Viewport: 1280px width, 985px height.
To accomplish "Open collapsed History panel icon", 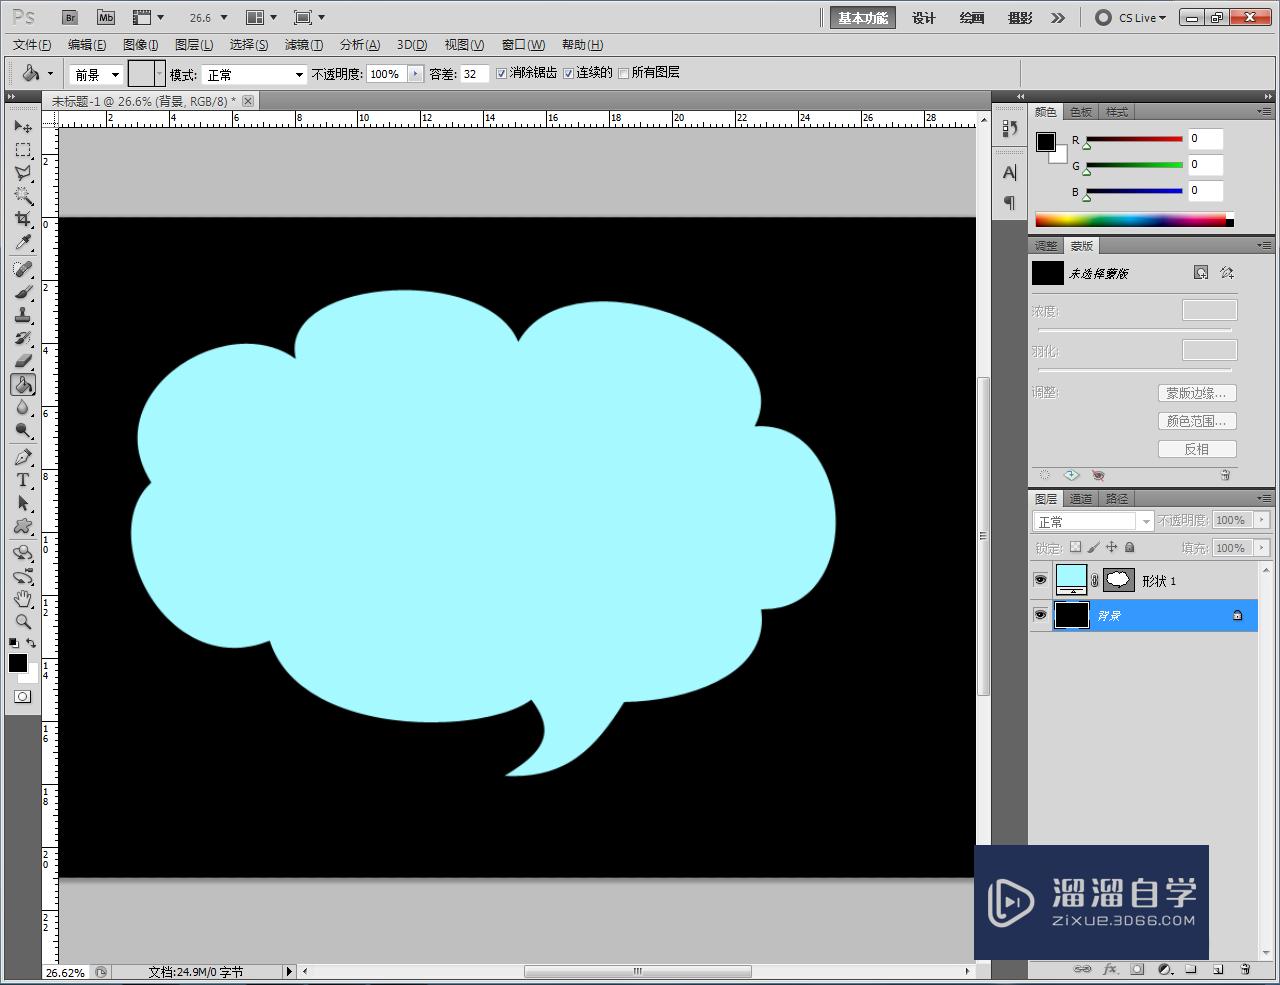I will click(x=1010, y=129).
